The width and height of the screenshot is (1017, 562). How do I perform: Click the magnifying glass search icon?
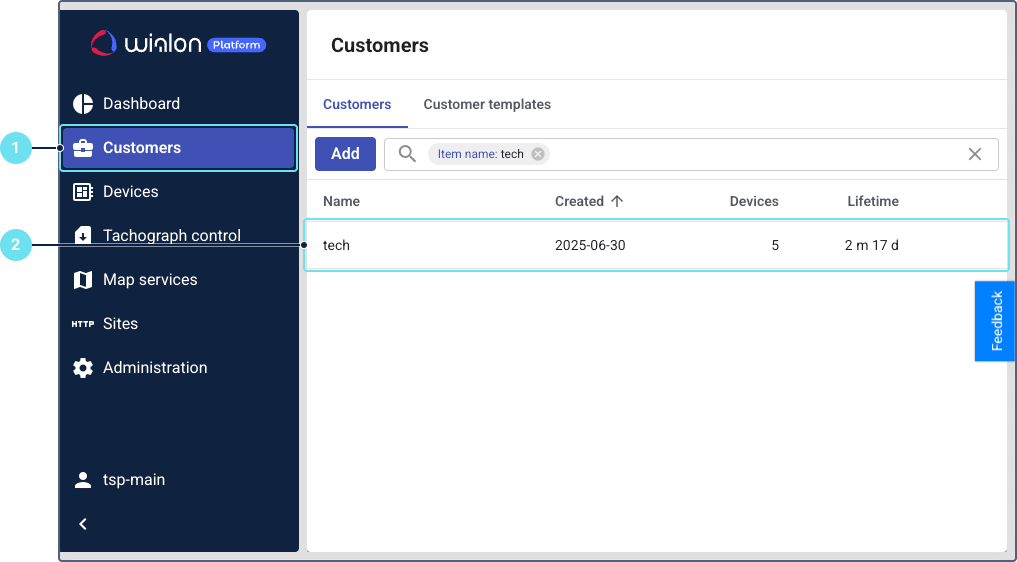click(x=407, y=154)
